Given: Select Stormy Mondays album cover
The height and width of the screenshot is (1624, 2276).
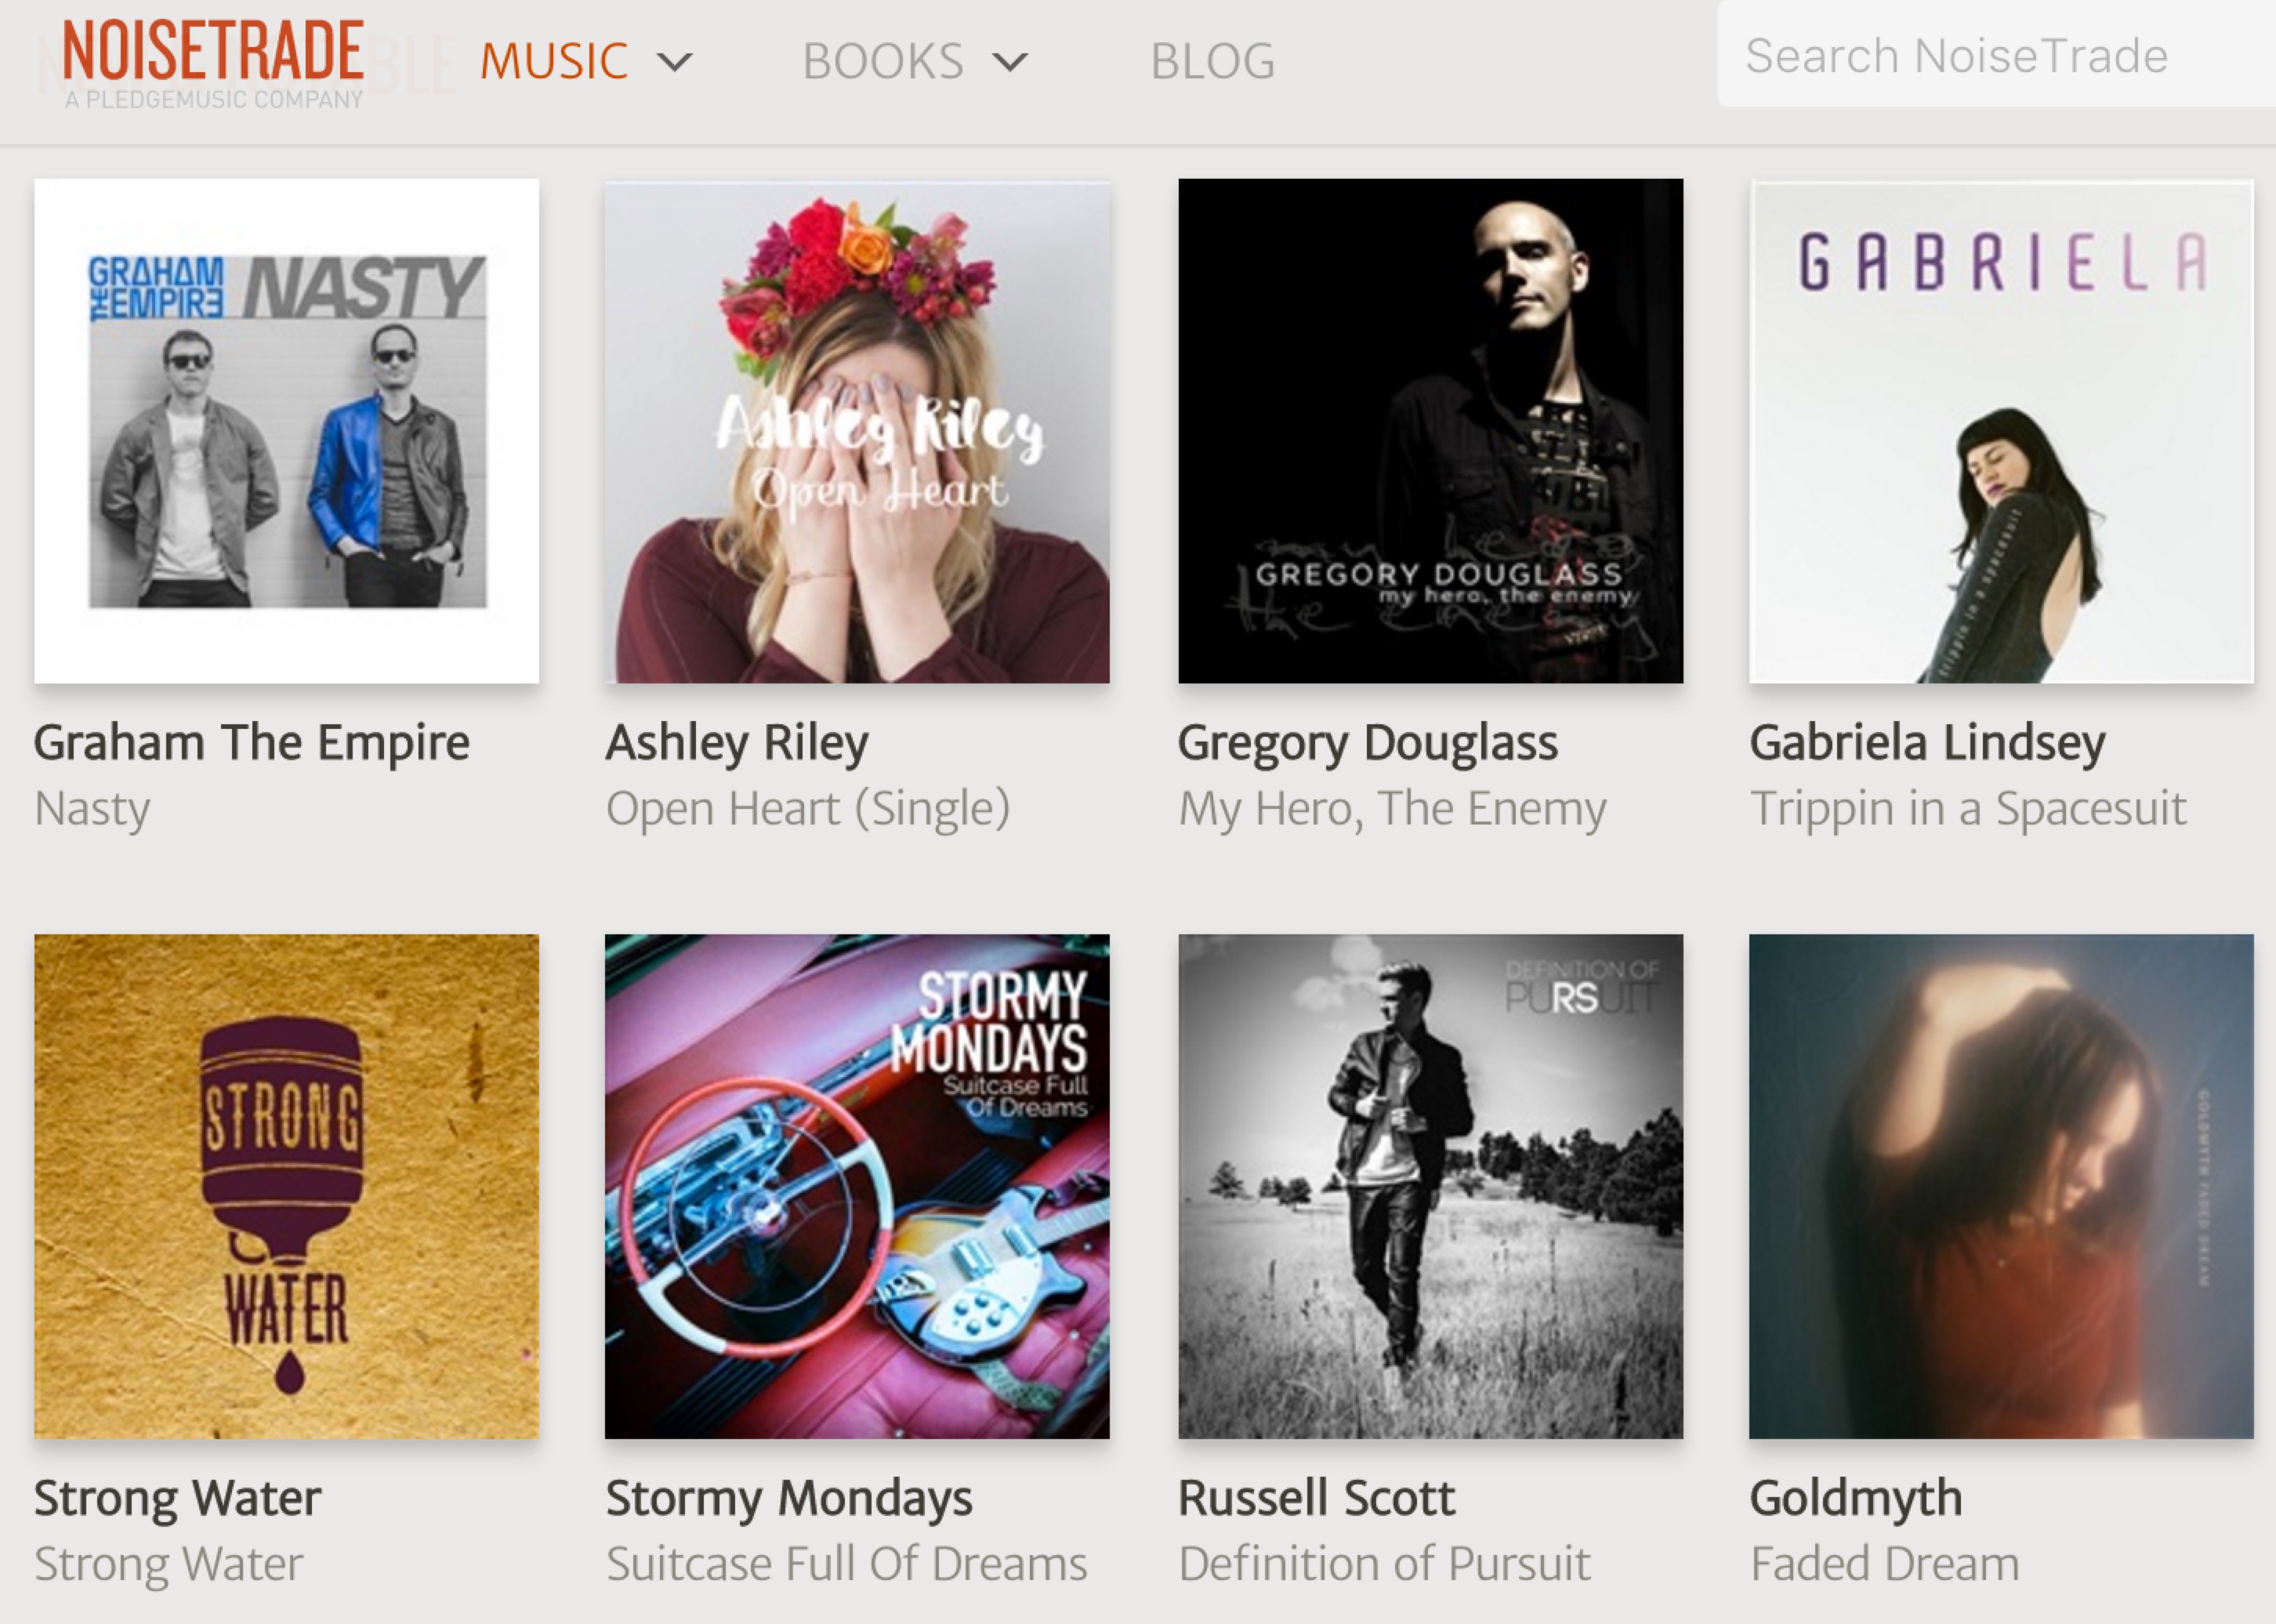Looking at the screenshot, I should pos(857,1186).
